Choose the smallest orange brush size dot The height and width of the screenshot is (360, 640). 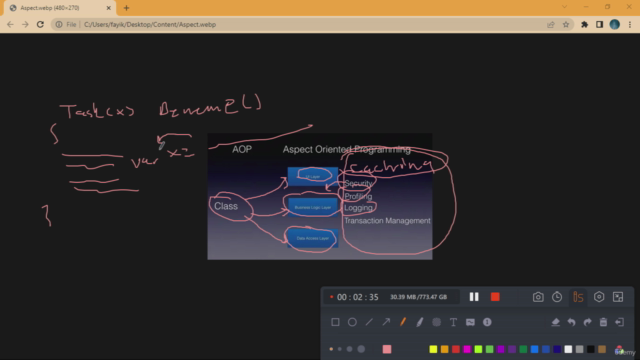[331, 349]
